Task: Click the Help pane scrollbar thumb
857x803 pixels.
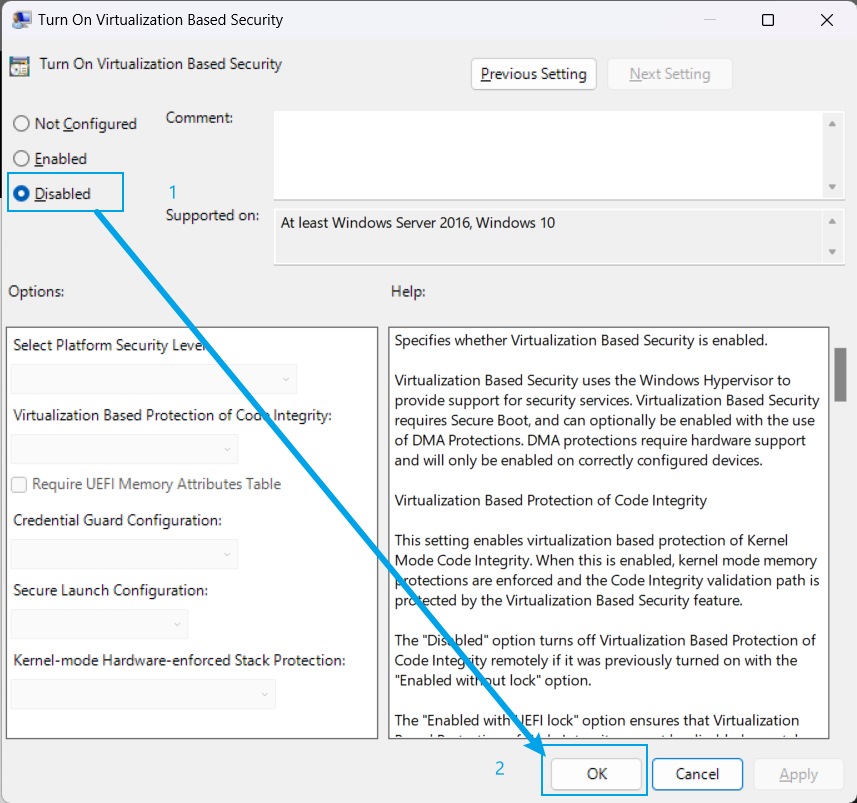Action: pos(841,375)
